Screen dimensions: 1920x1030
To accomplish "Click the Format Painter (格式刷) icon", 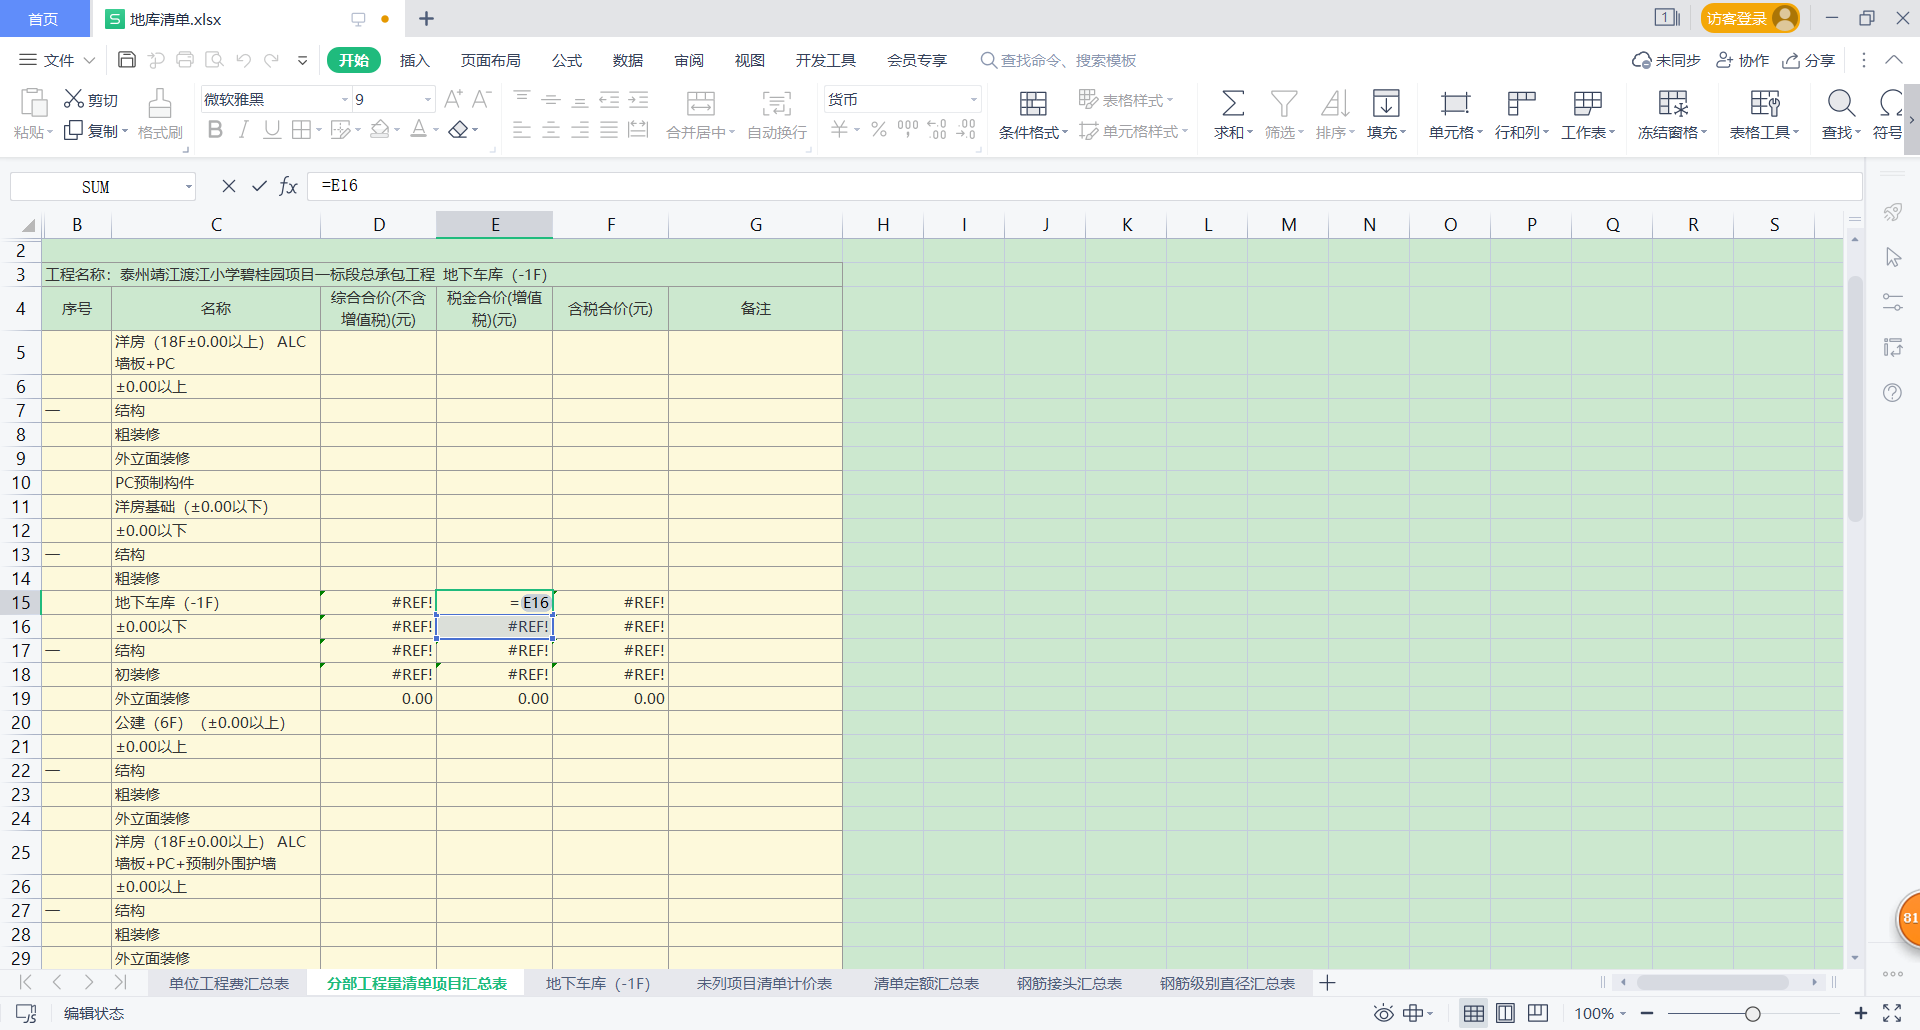I will (x=160, y=103).
